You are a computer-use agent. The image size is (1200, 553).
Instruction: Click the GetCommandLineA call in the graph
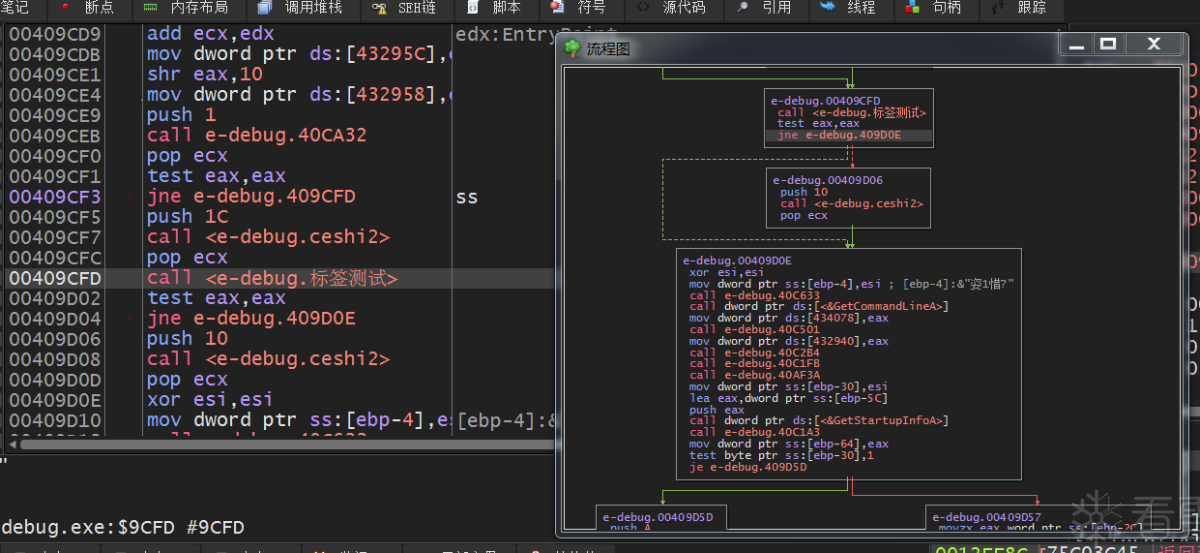[818, 307]
